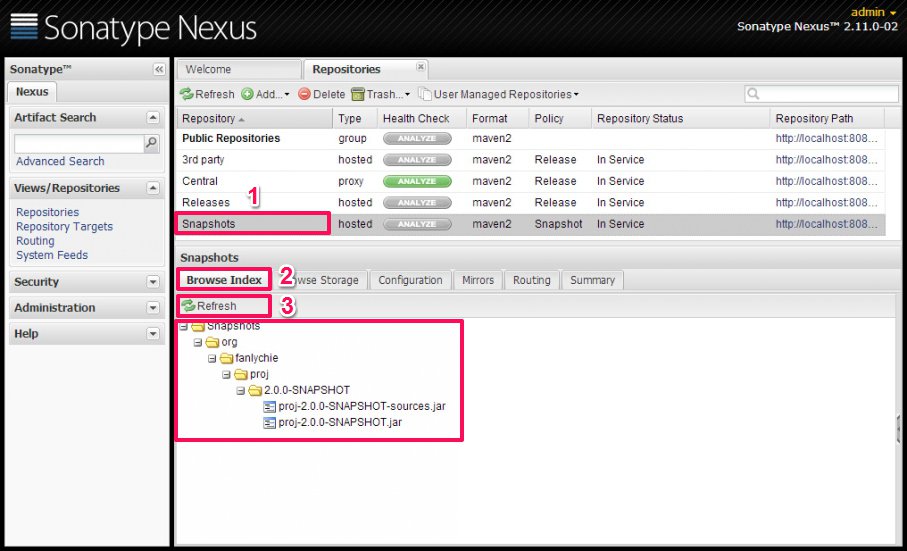This screenshot has width=907, height=551.
Task: Expand the Help panel
Action: [153, 334]
